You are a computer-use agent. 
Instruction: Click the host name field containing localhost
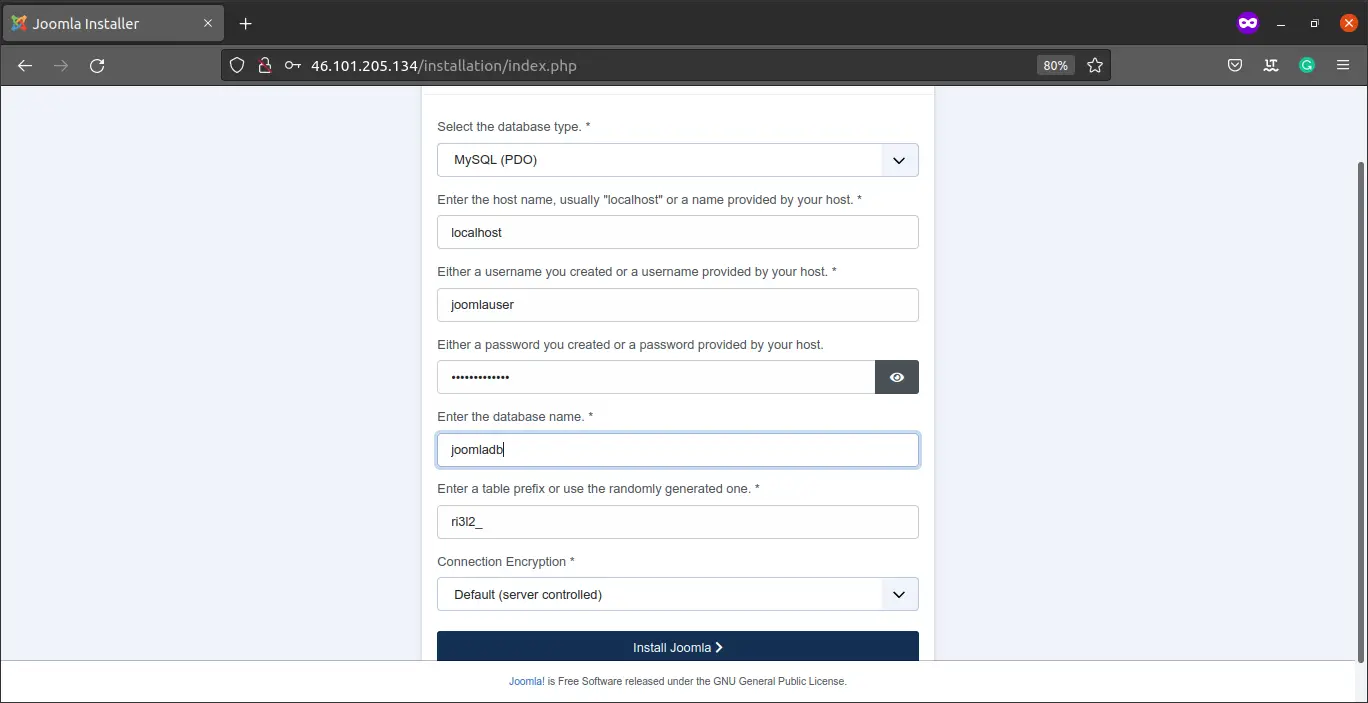pos(678,232)
